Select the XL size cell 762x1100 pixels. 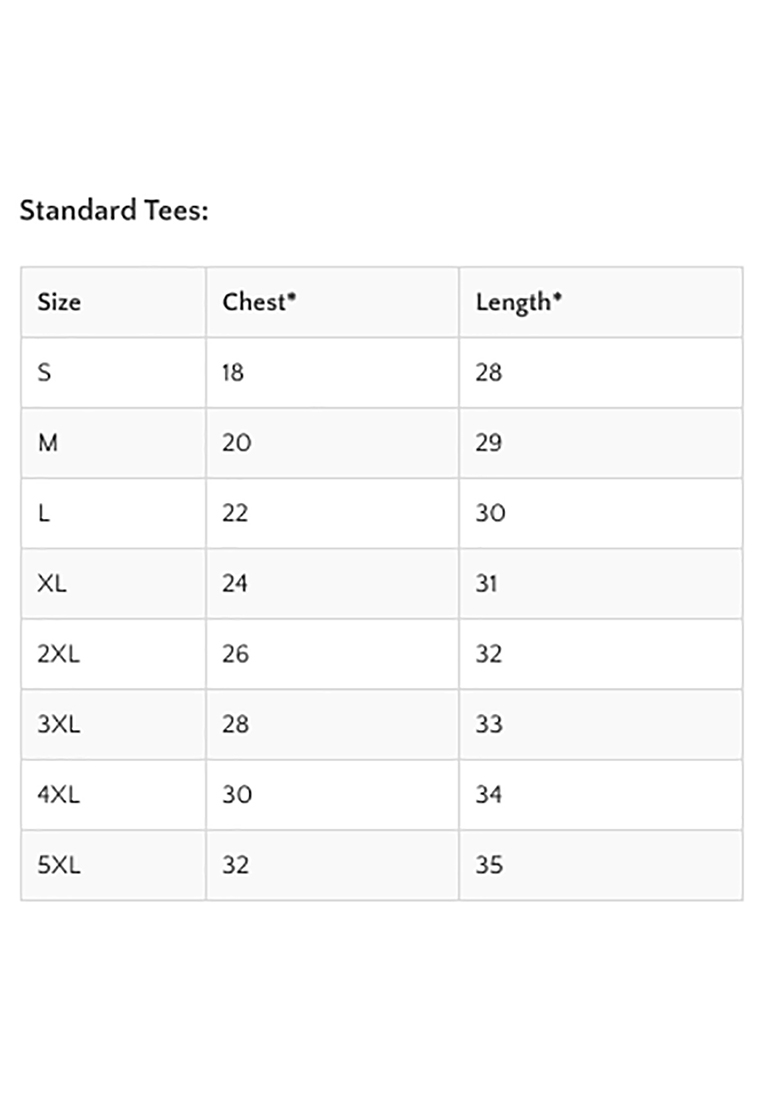(52, 583)
